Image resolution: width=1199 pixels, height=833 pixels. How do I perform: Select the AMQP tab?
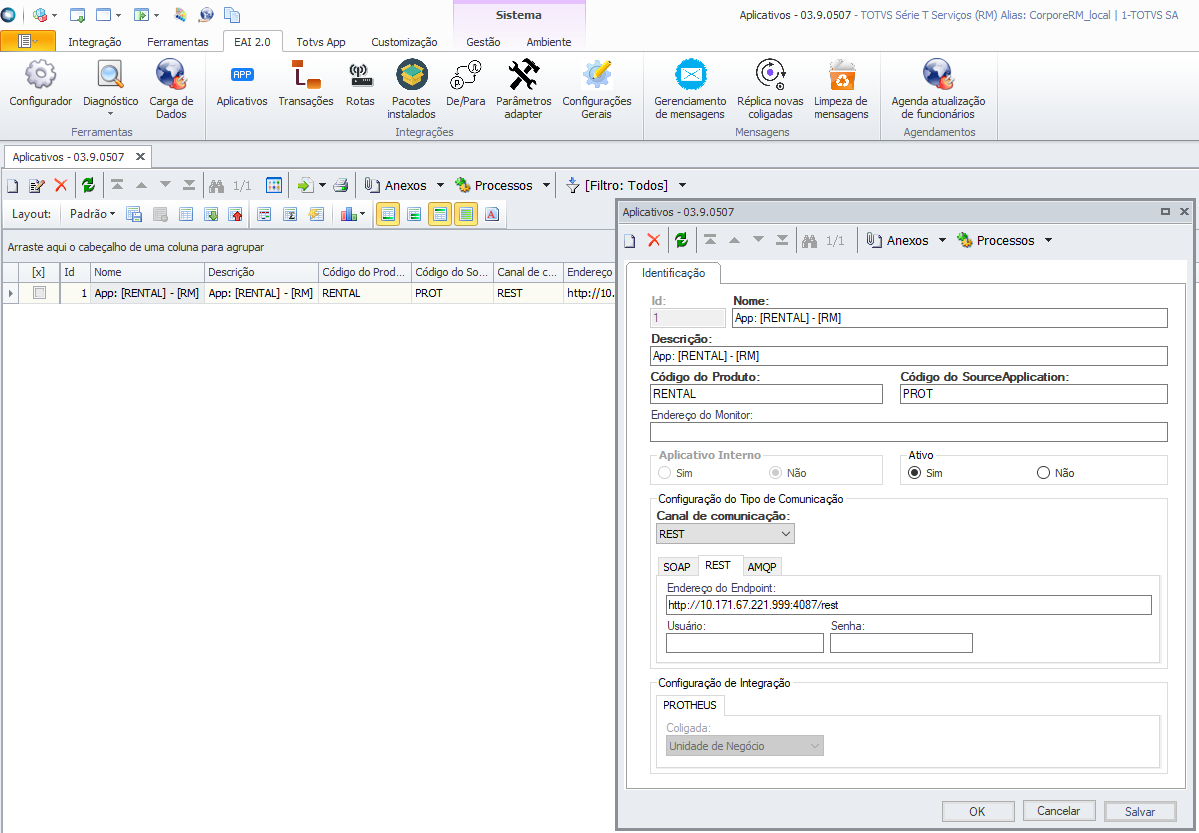tap(762, 567)
